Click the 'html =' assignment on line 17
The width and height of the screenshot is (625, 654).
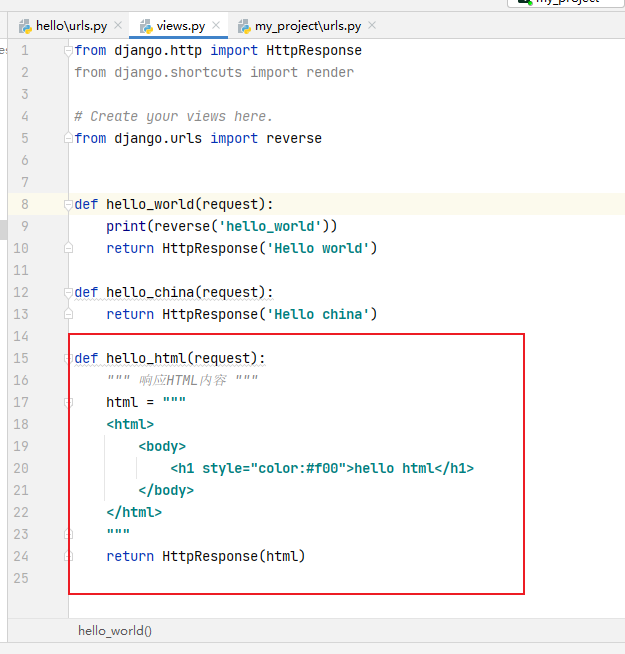click(x=130, y=402)
